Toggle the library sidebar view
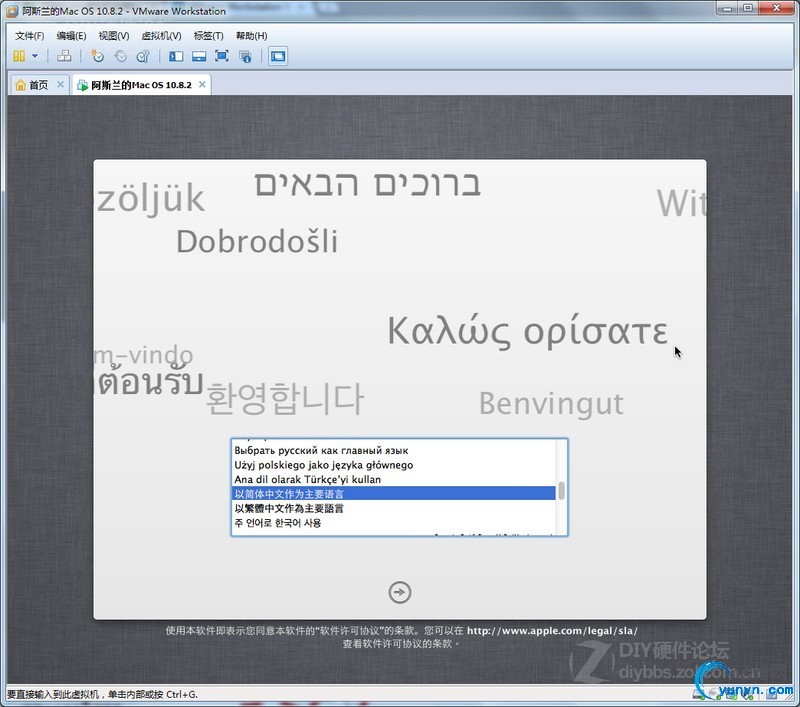This screenshot has height=707, width=800. [x=176, y=56]
